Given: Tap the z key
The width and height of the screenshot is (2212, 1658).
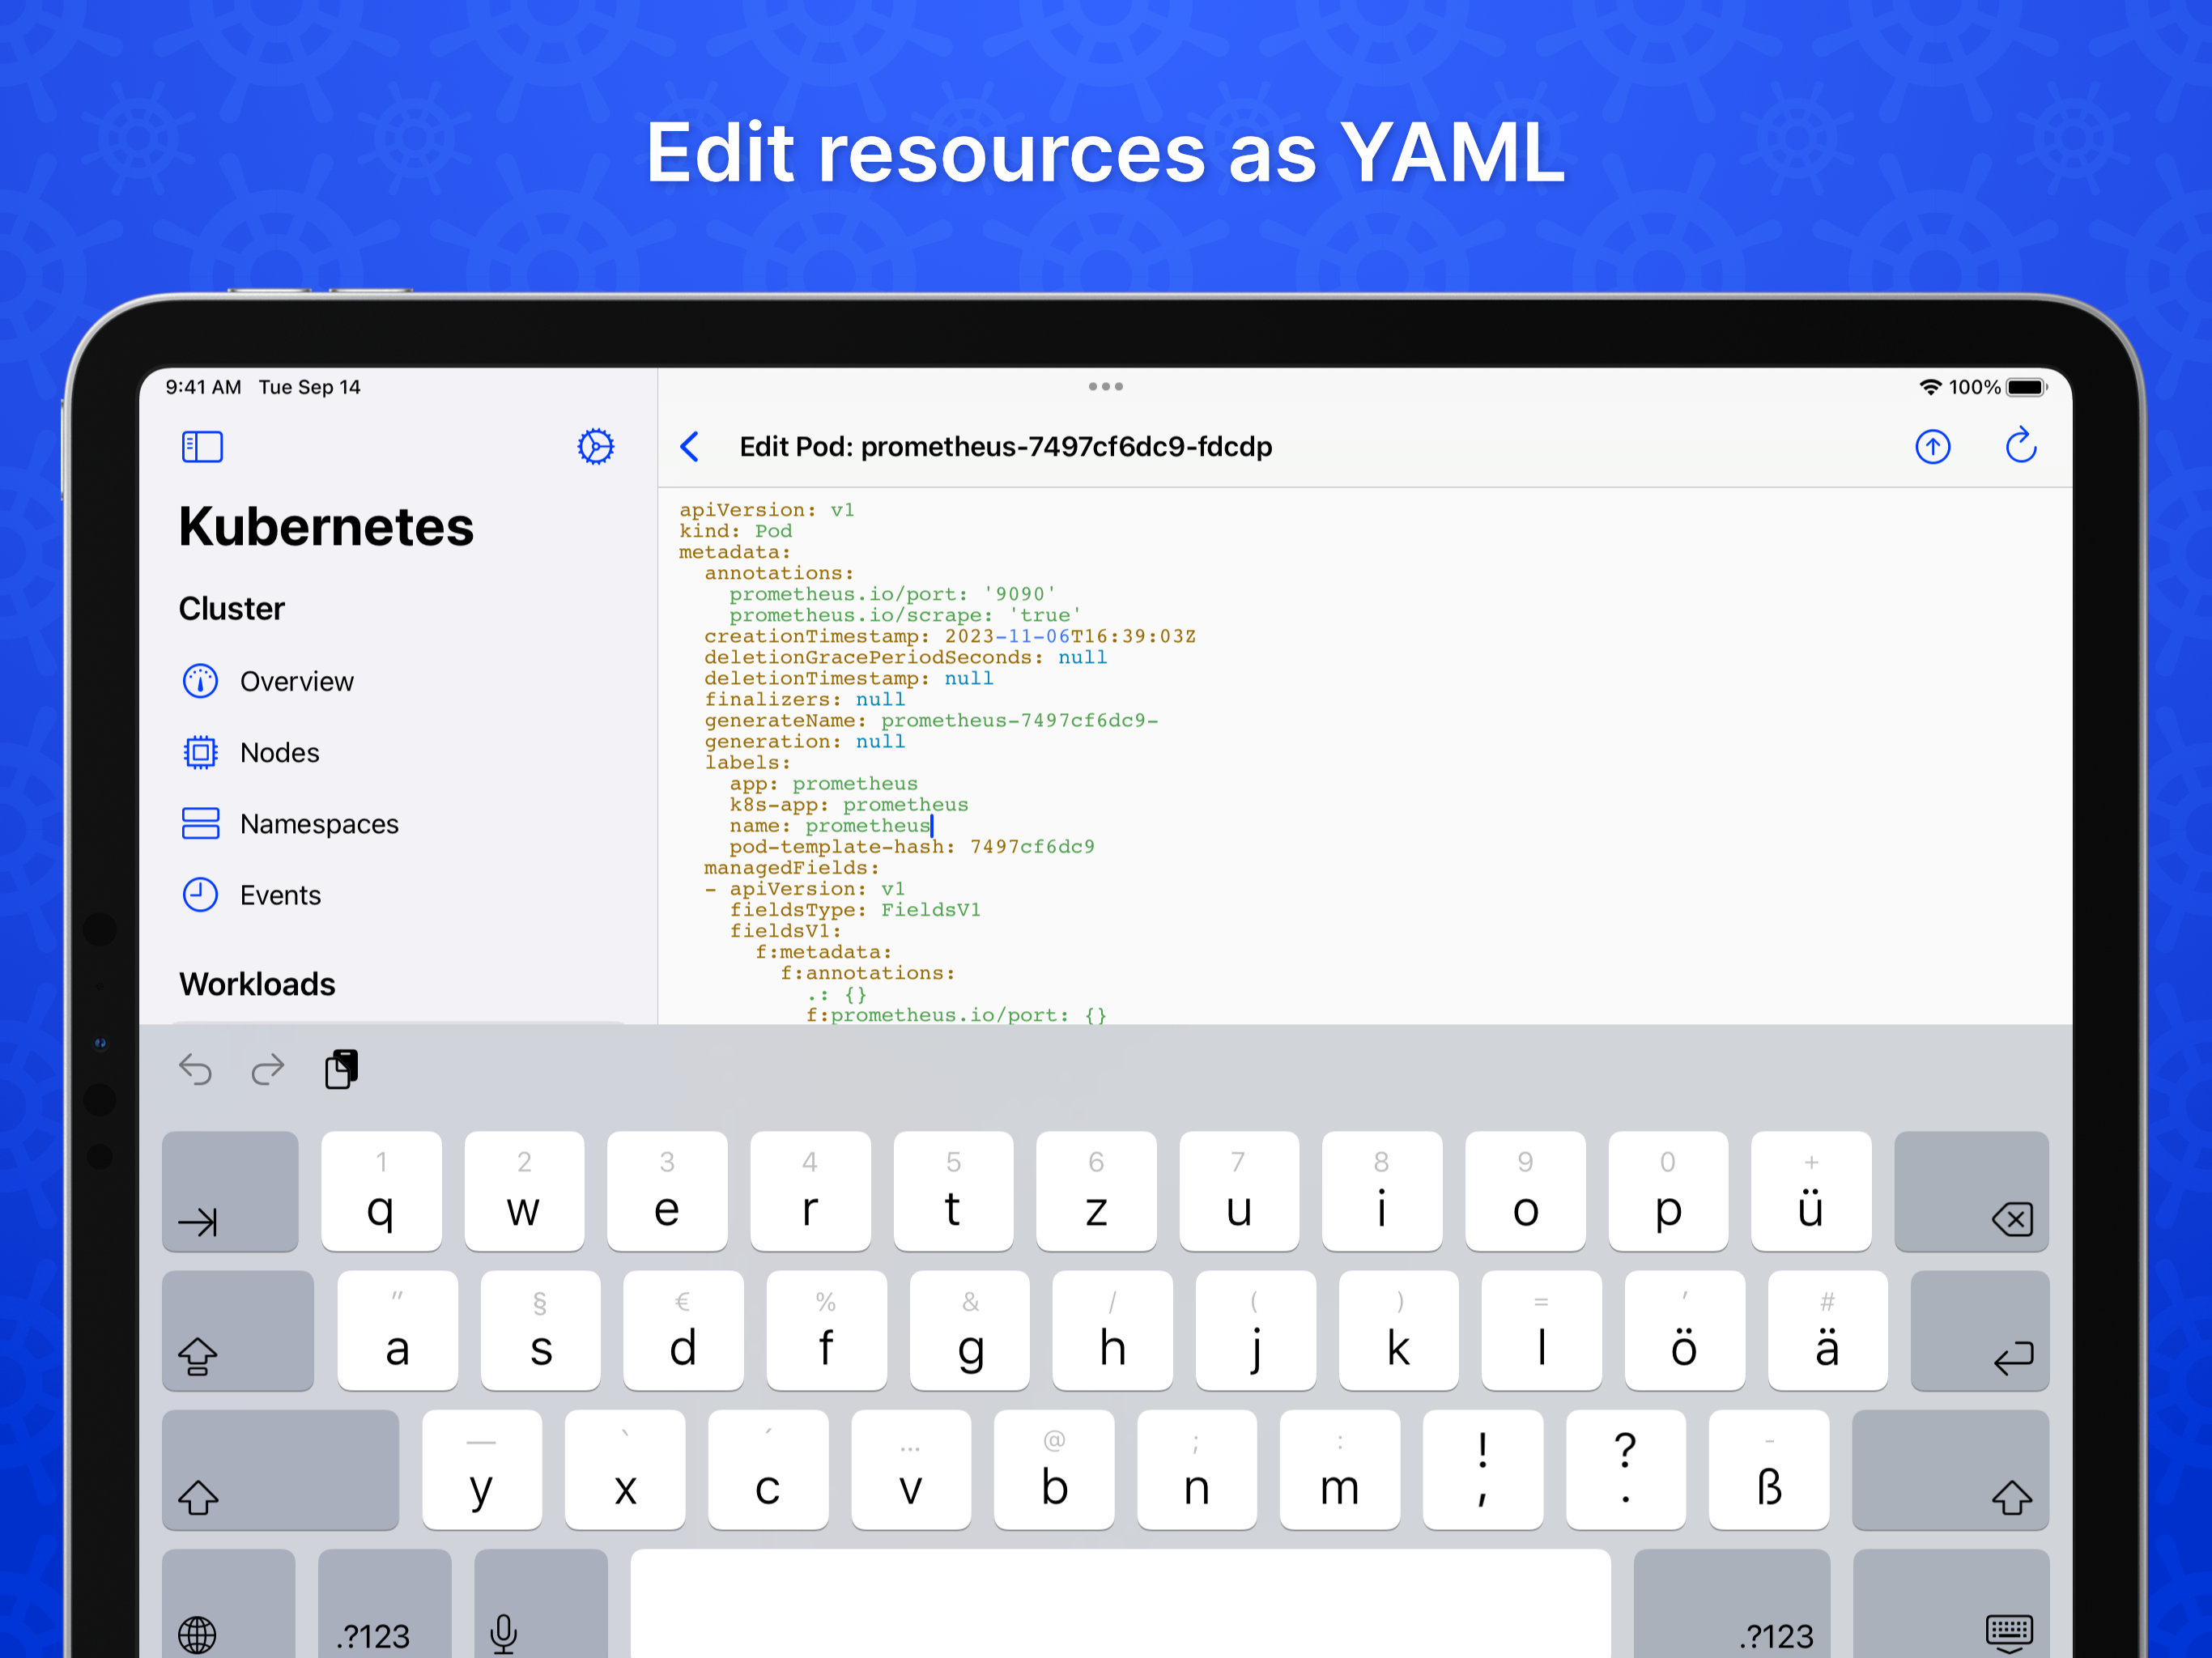Looking at the screenshot, I should (x=1096, y=1191).
